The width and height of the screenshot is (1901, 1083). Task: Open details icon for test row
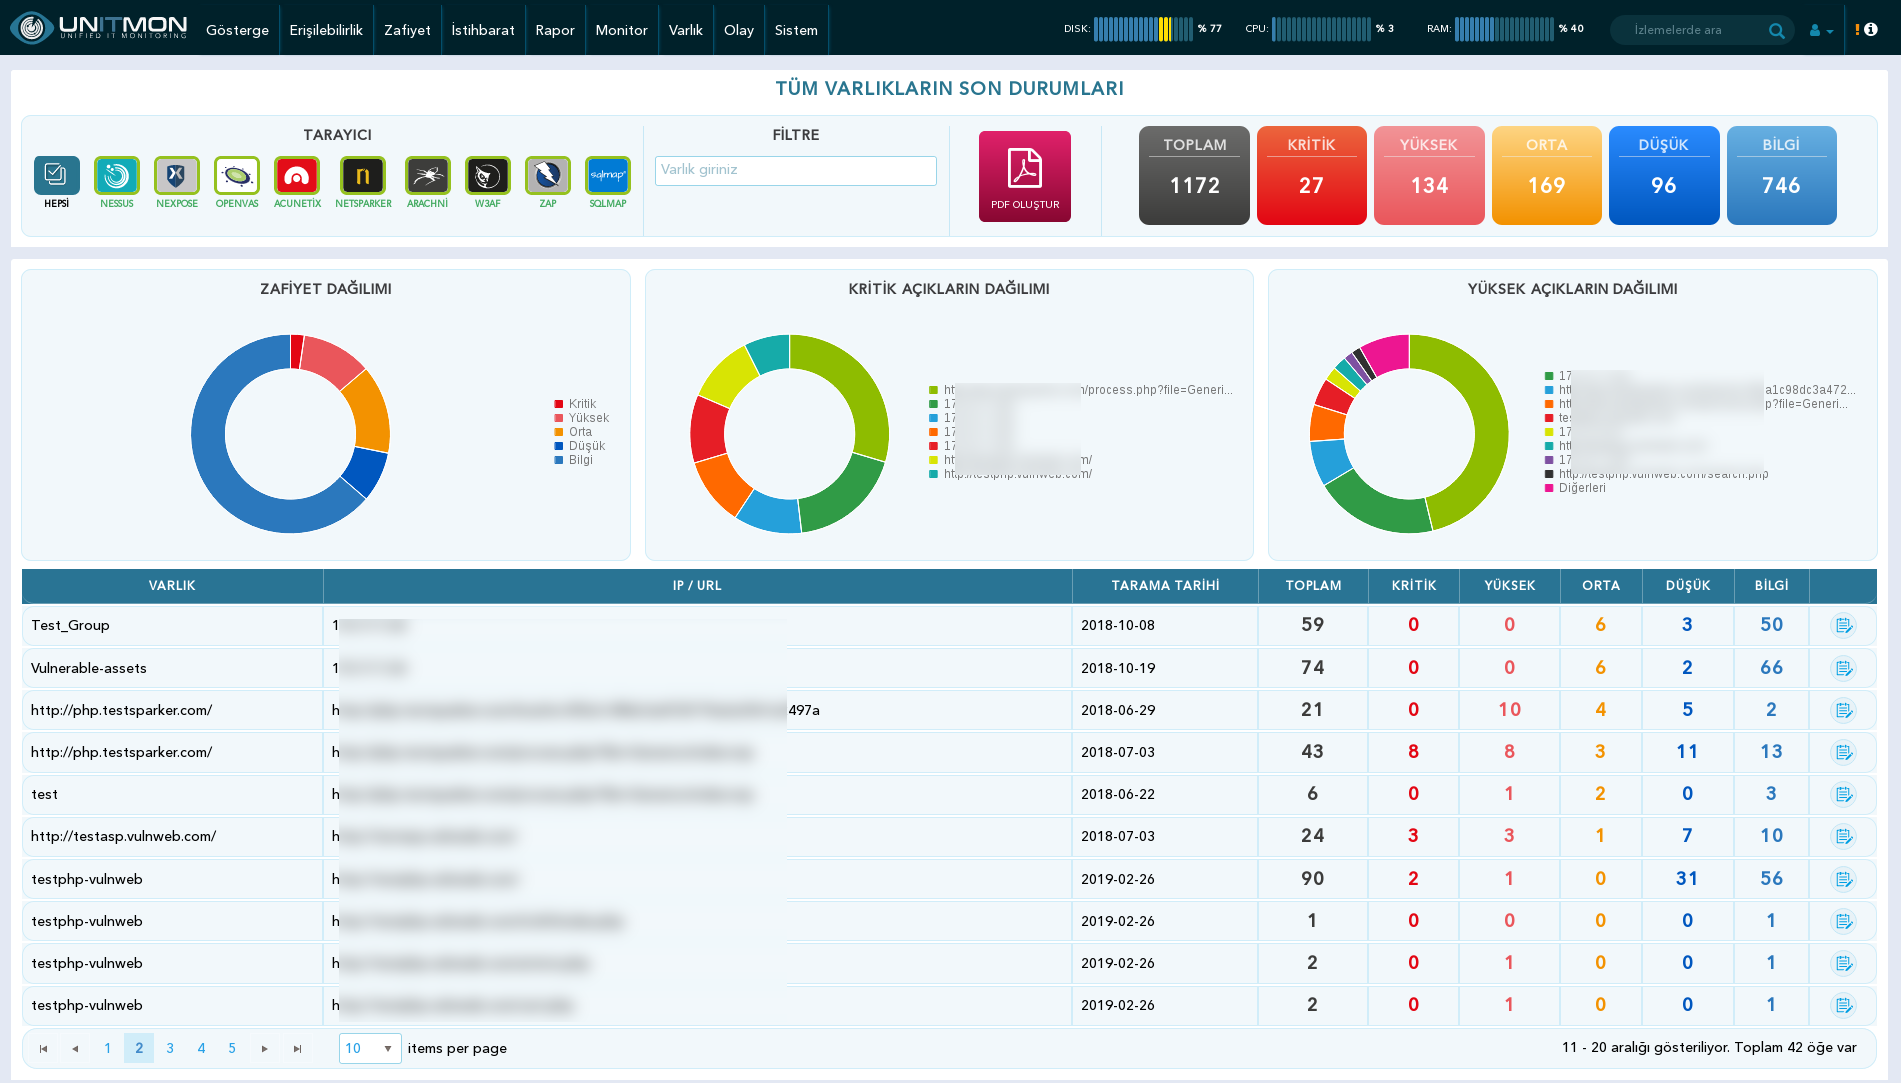coord(1843,794)
